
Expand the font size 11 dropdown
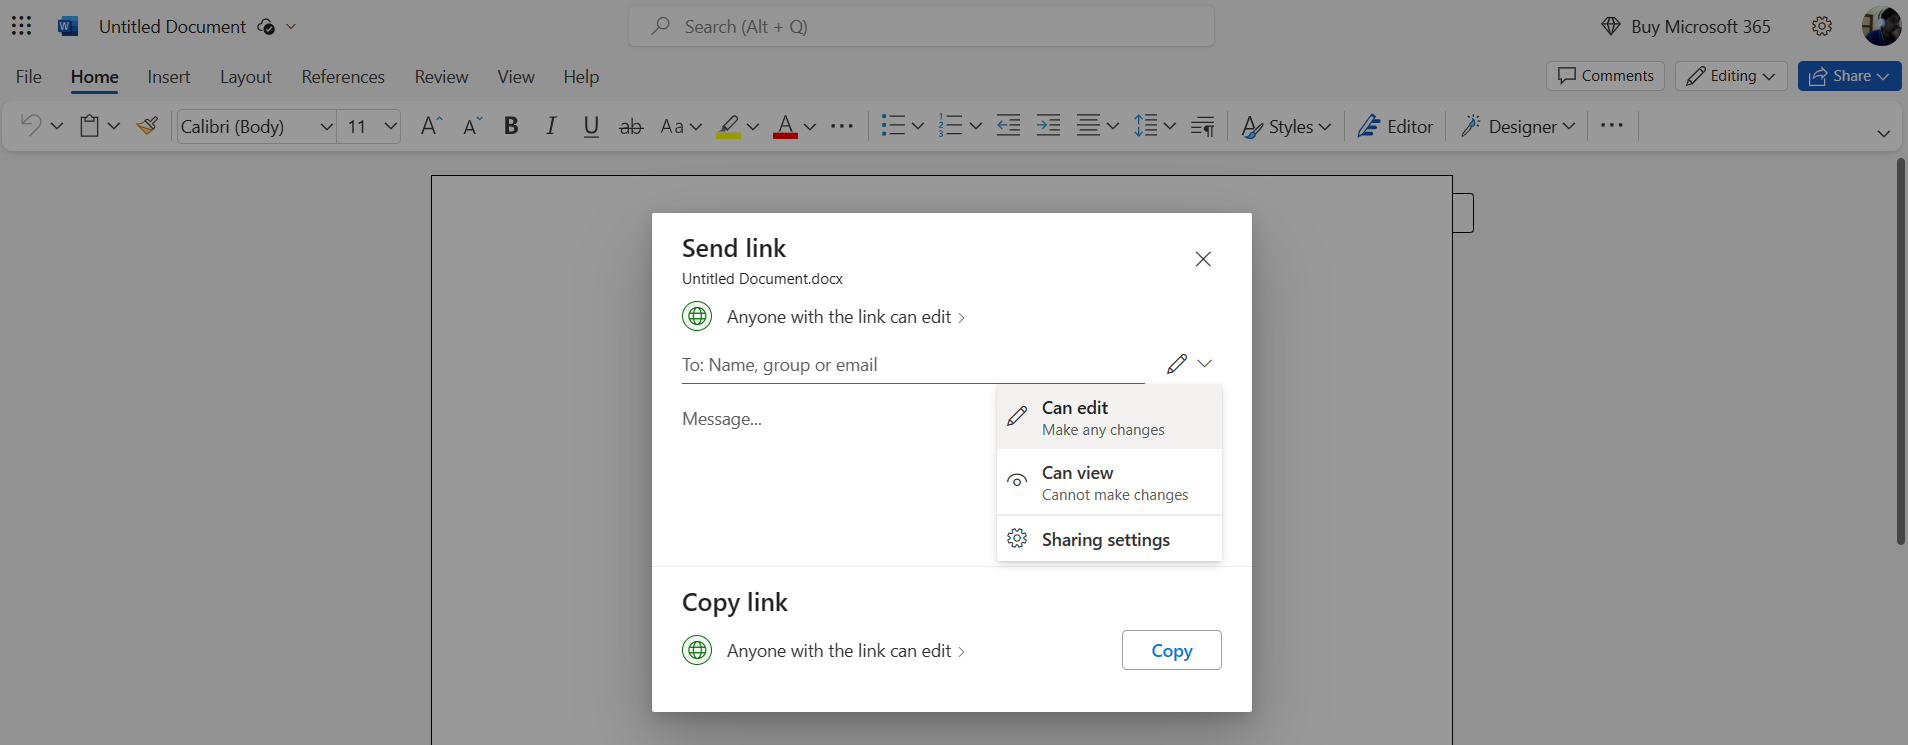pos(390,126)
